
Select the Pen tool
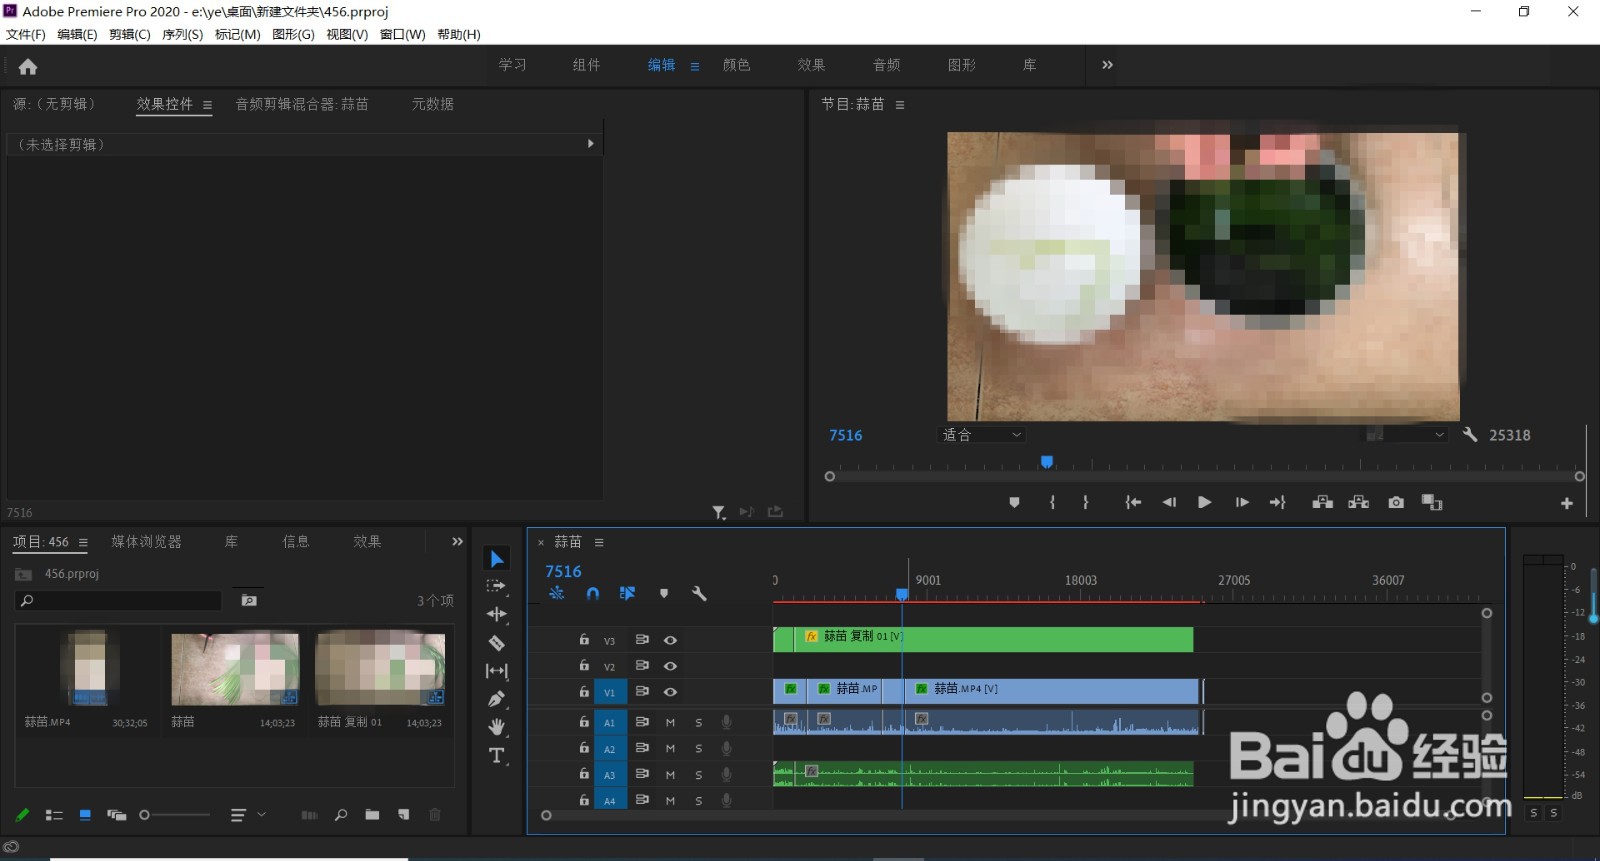point(497,699)
